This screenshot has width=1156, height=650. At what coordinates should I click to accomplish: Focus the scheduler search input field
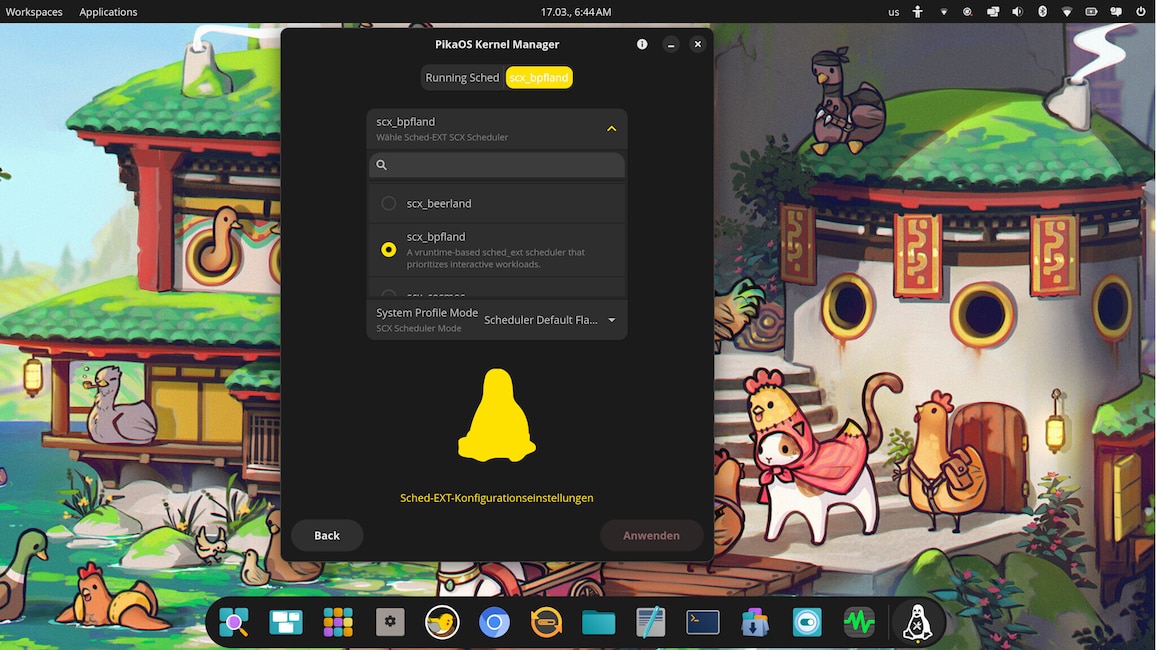pyautogui.click(x=497, y=165)
